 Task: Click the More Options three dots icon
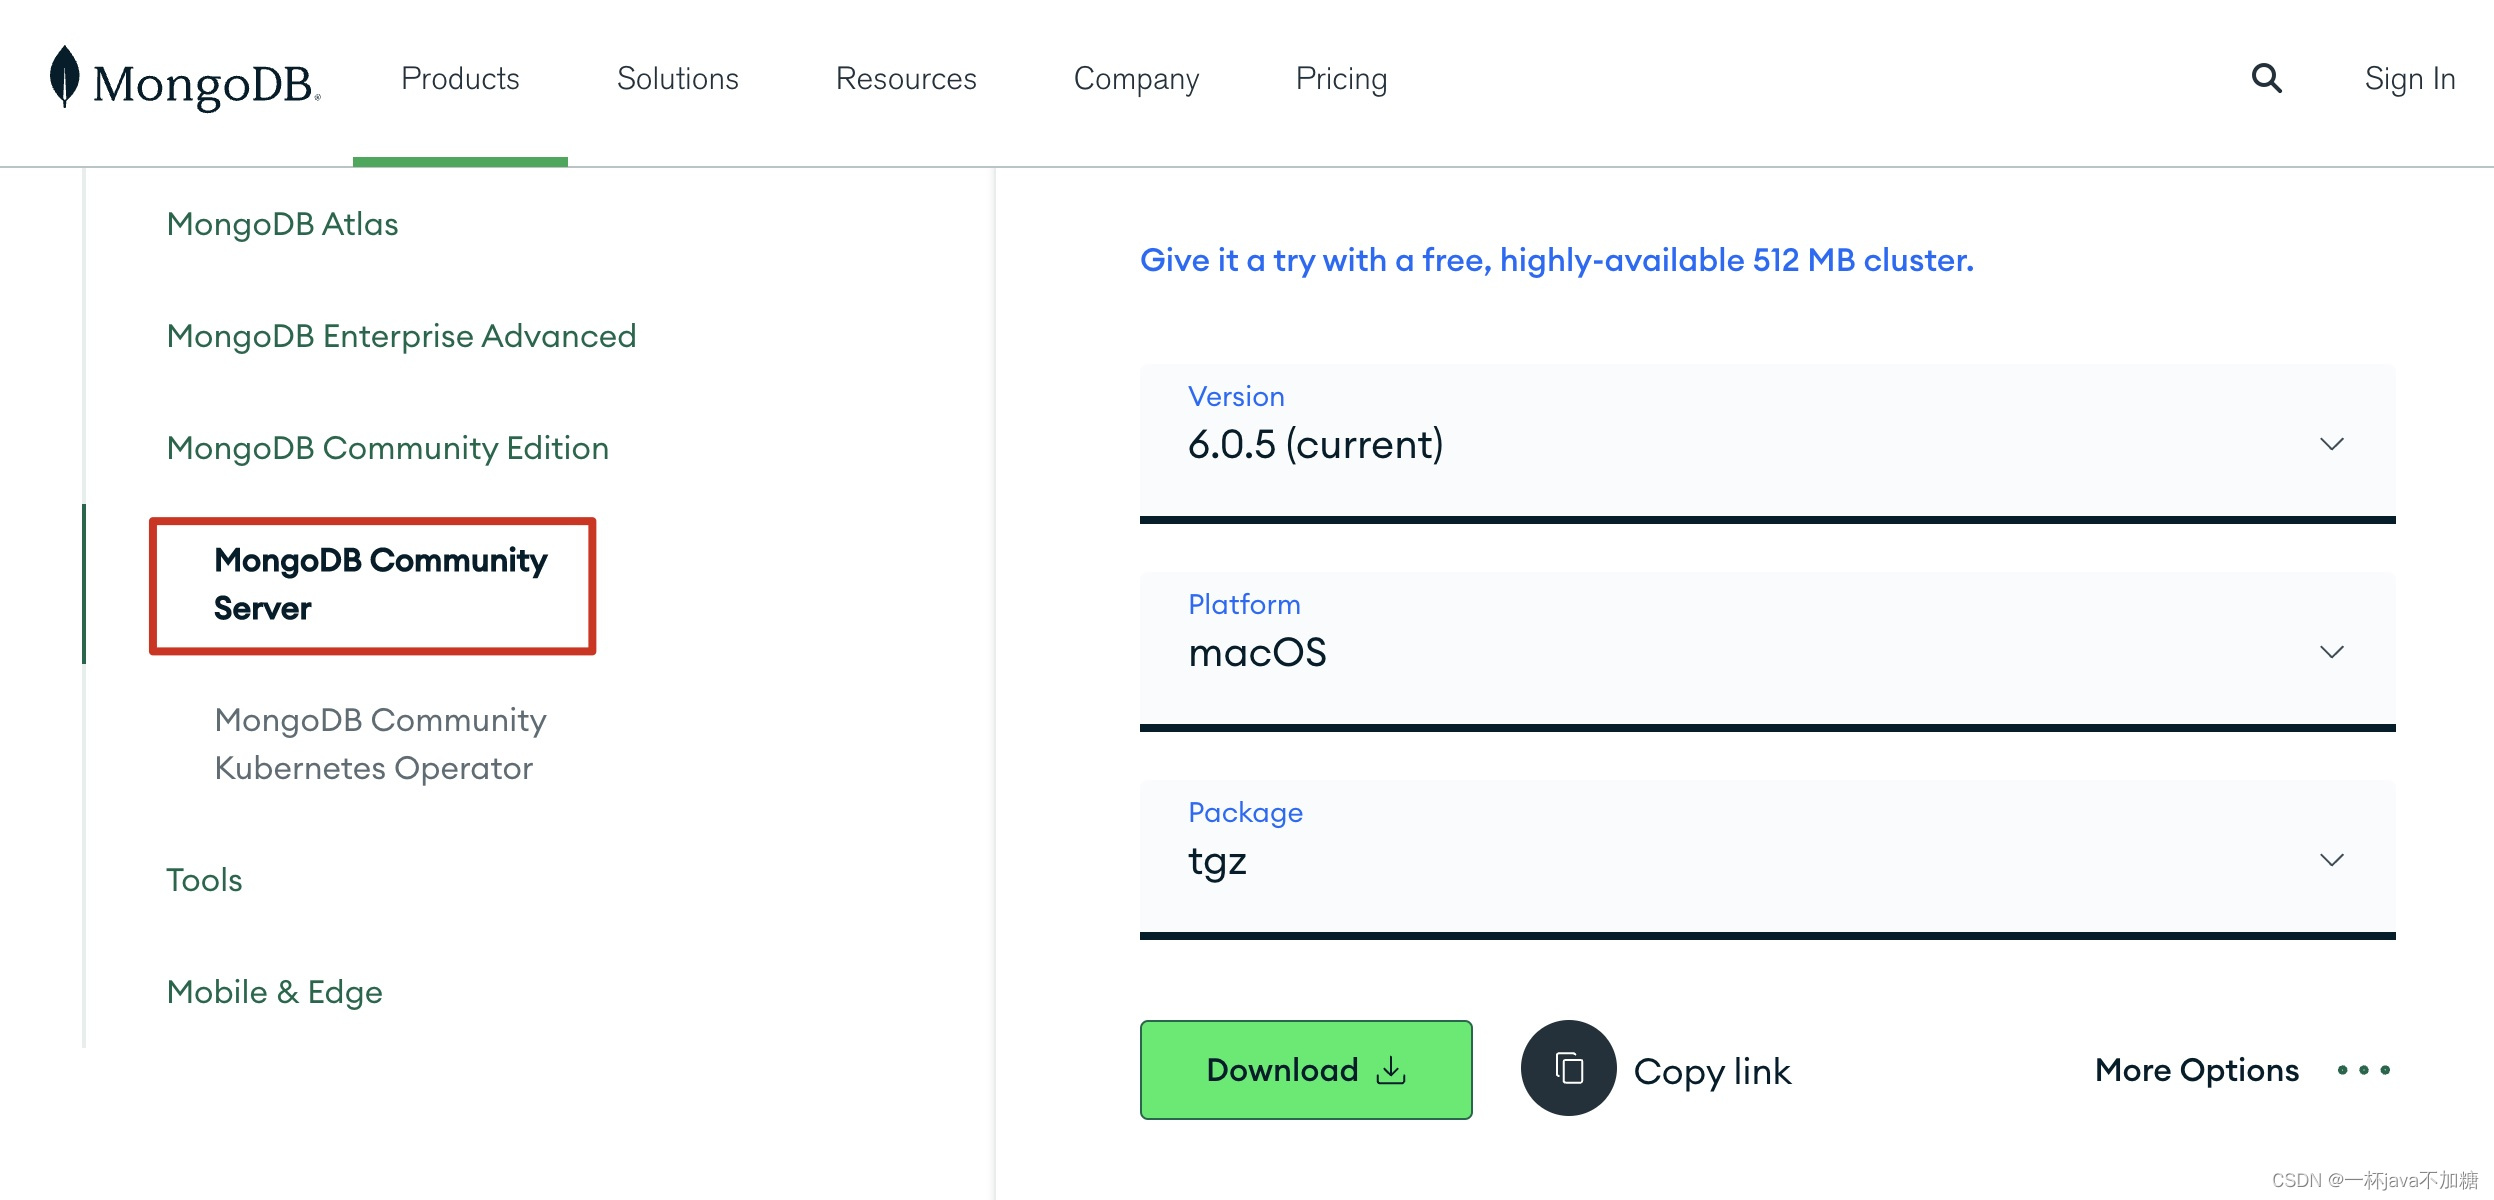pos(2364,1070)
